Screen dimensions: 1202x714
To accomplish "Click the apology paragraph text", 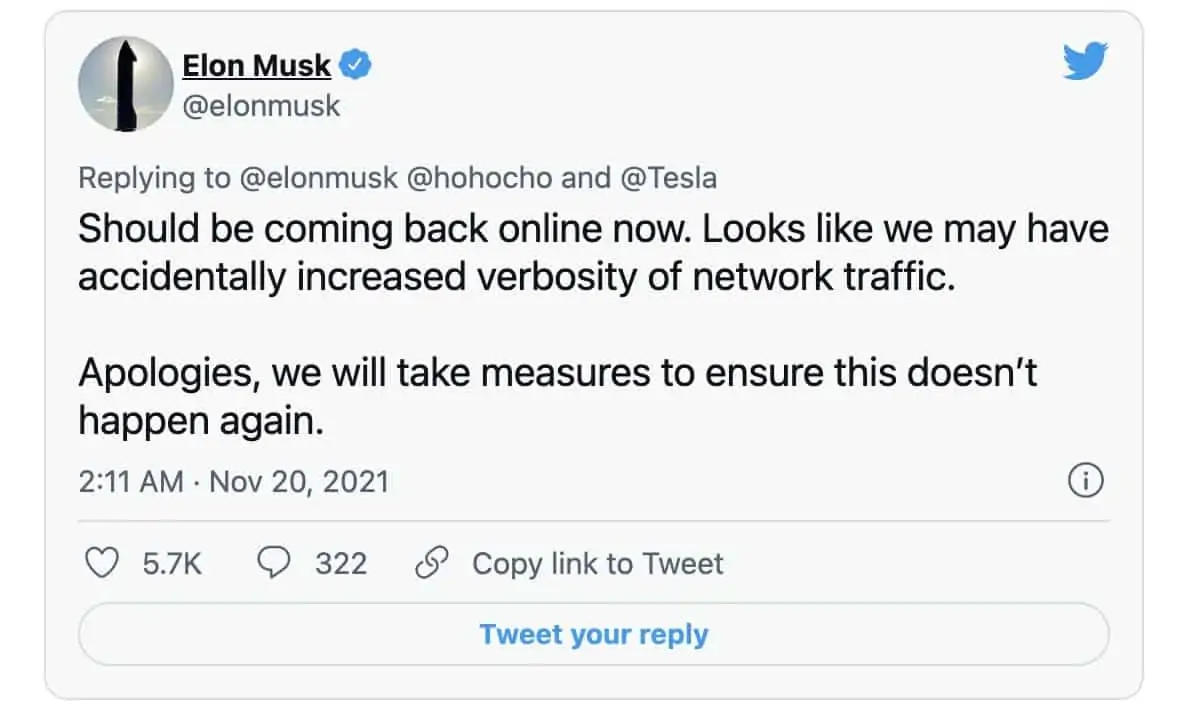I will click(x=556, y=396).
